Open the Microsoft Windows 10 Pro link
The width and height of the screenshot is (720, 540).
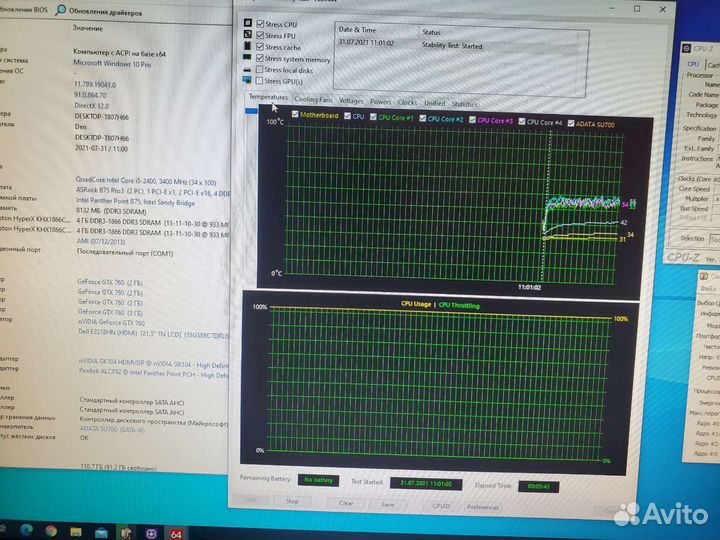click(112, 63)
